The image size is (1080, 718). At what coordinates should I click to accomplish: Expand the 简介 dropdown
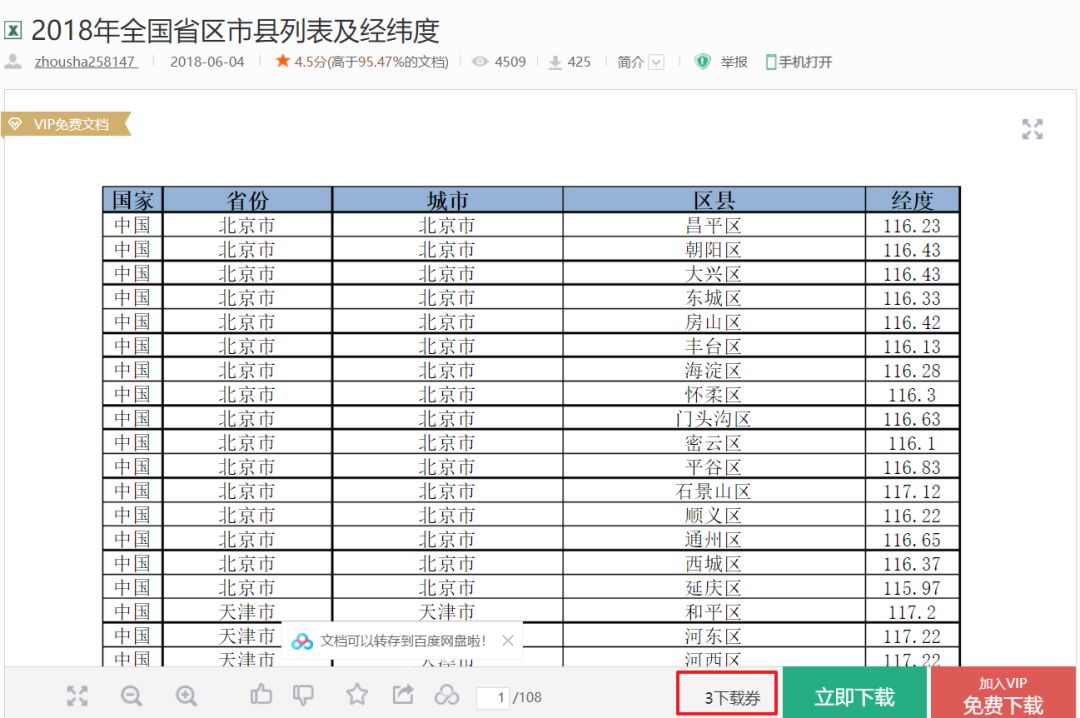tap(640, 62)
